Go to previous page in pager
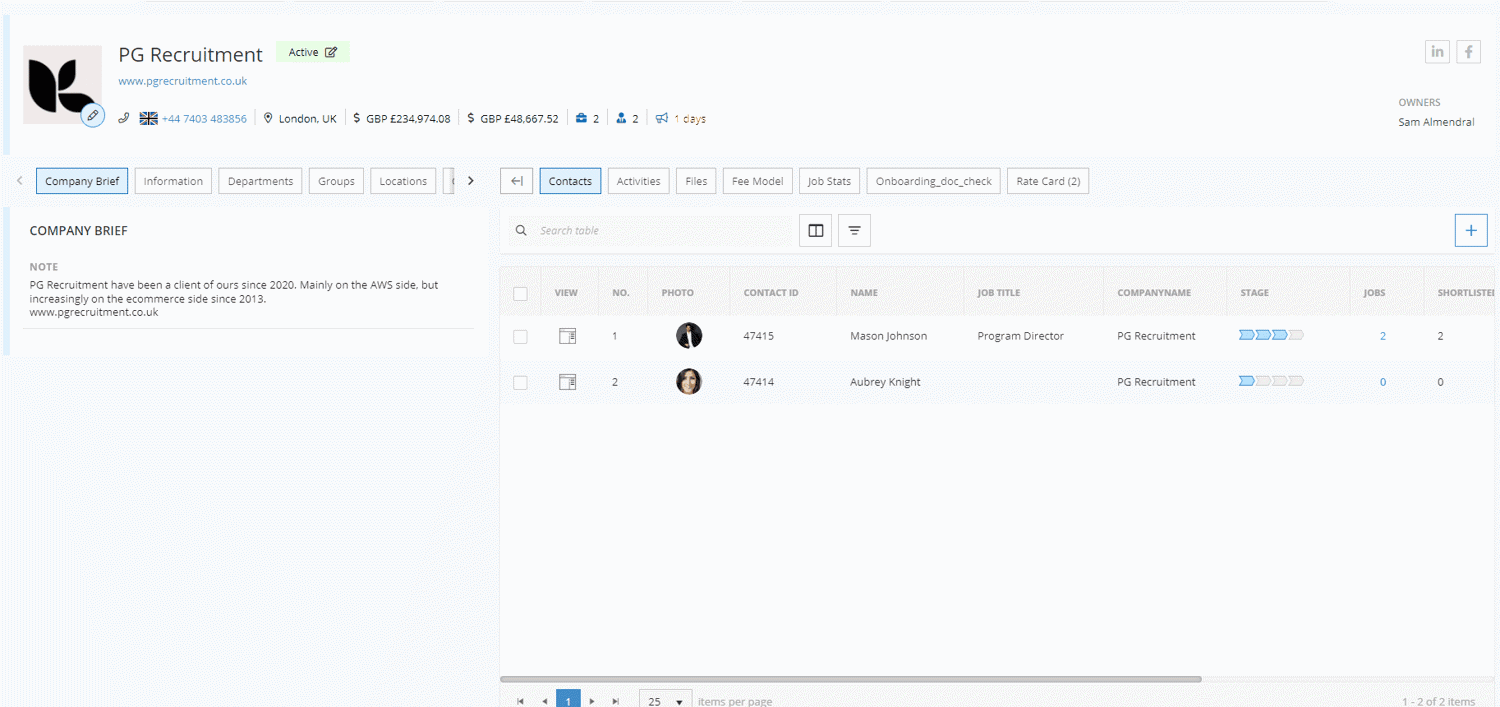Viewport: 1500px width, 707px height. point(544,701)
